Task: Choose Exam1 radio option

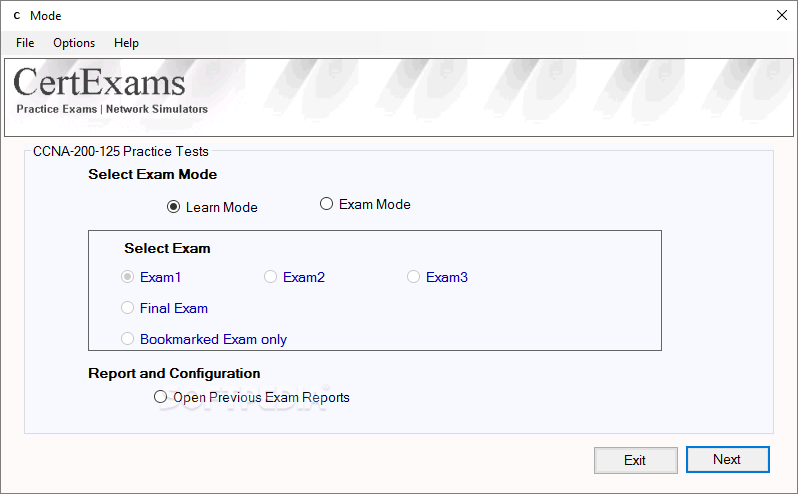Action: (x=151, y=277)
